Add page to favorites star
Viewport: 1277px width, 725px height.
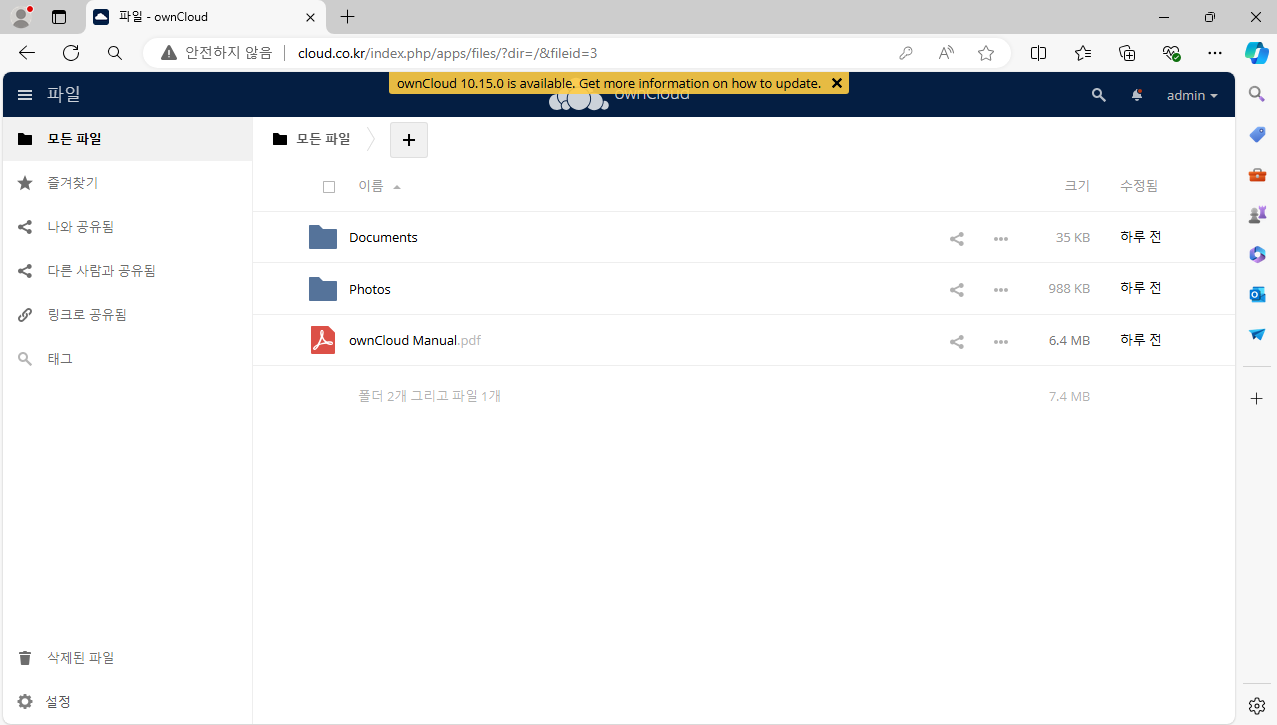986,53
